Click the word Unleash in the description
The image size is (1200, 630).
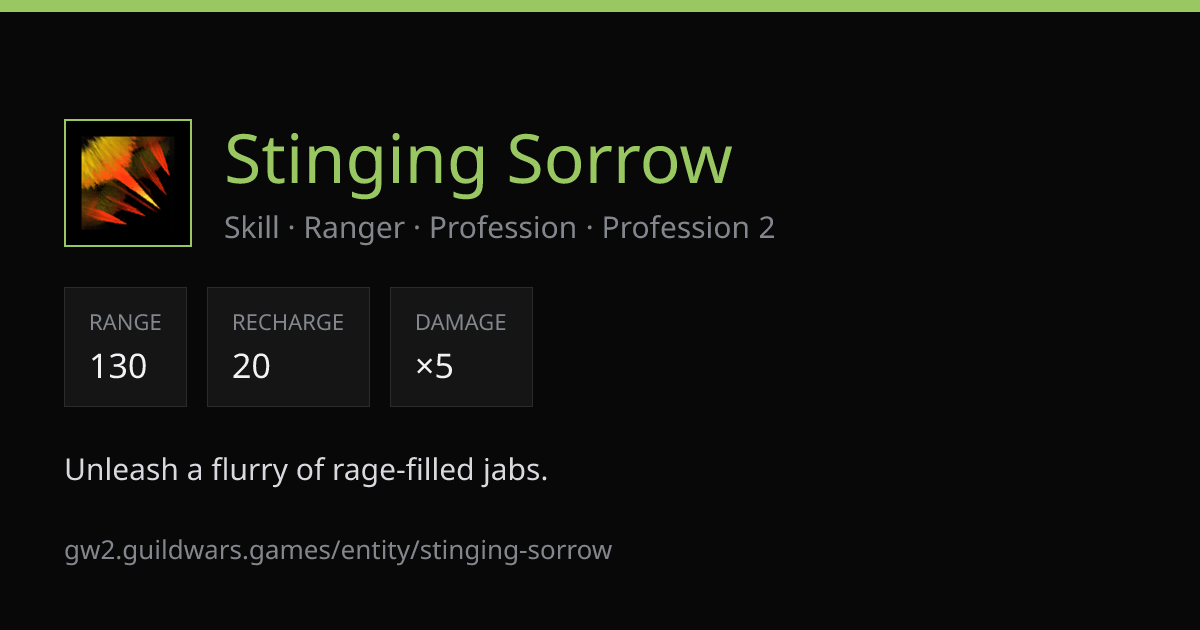pyautogui.click(x=121, y=470)
